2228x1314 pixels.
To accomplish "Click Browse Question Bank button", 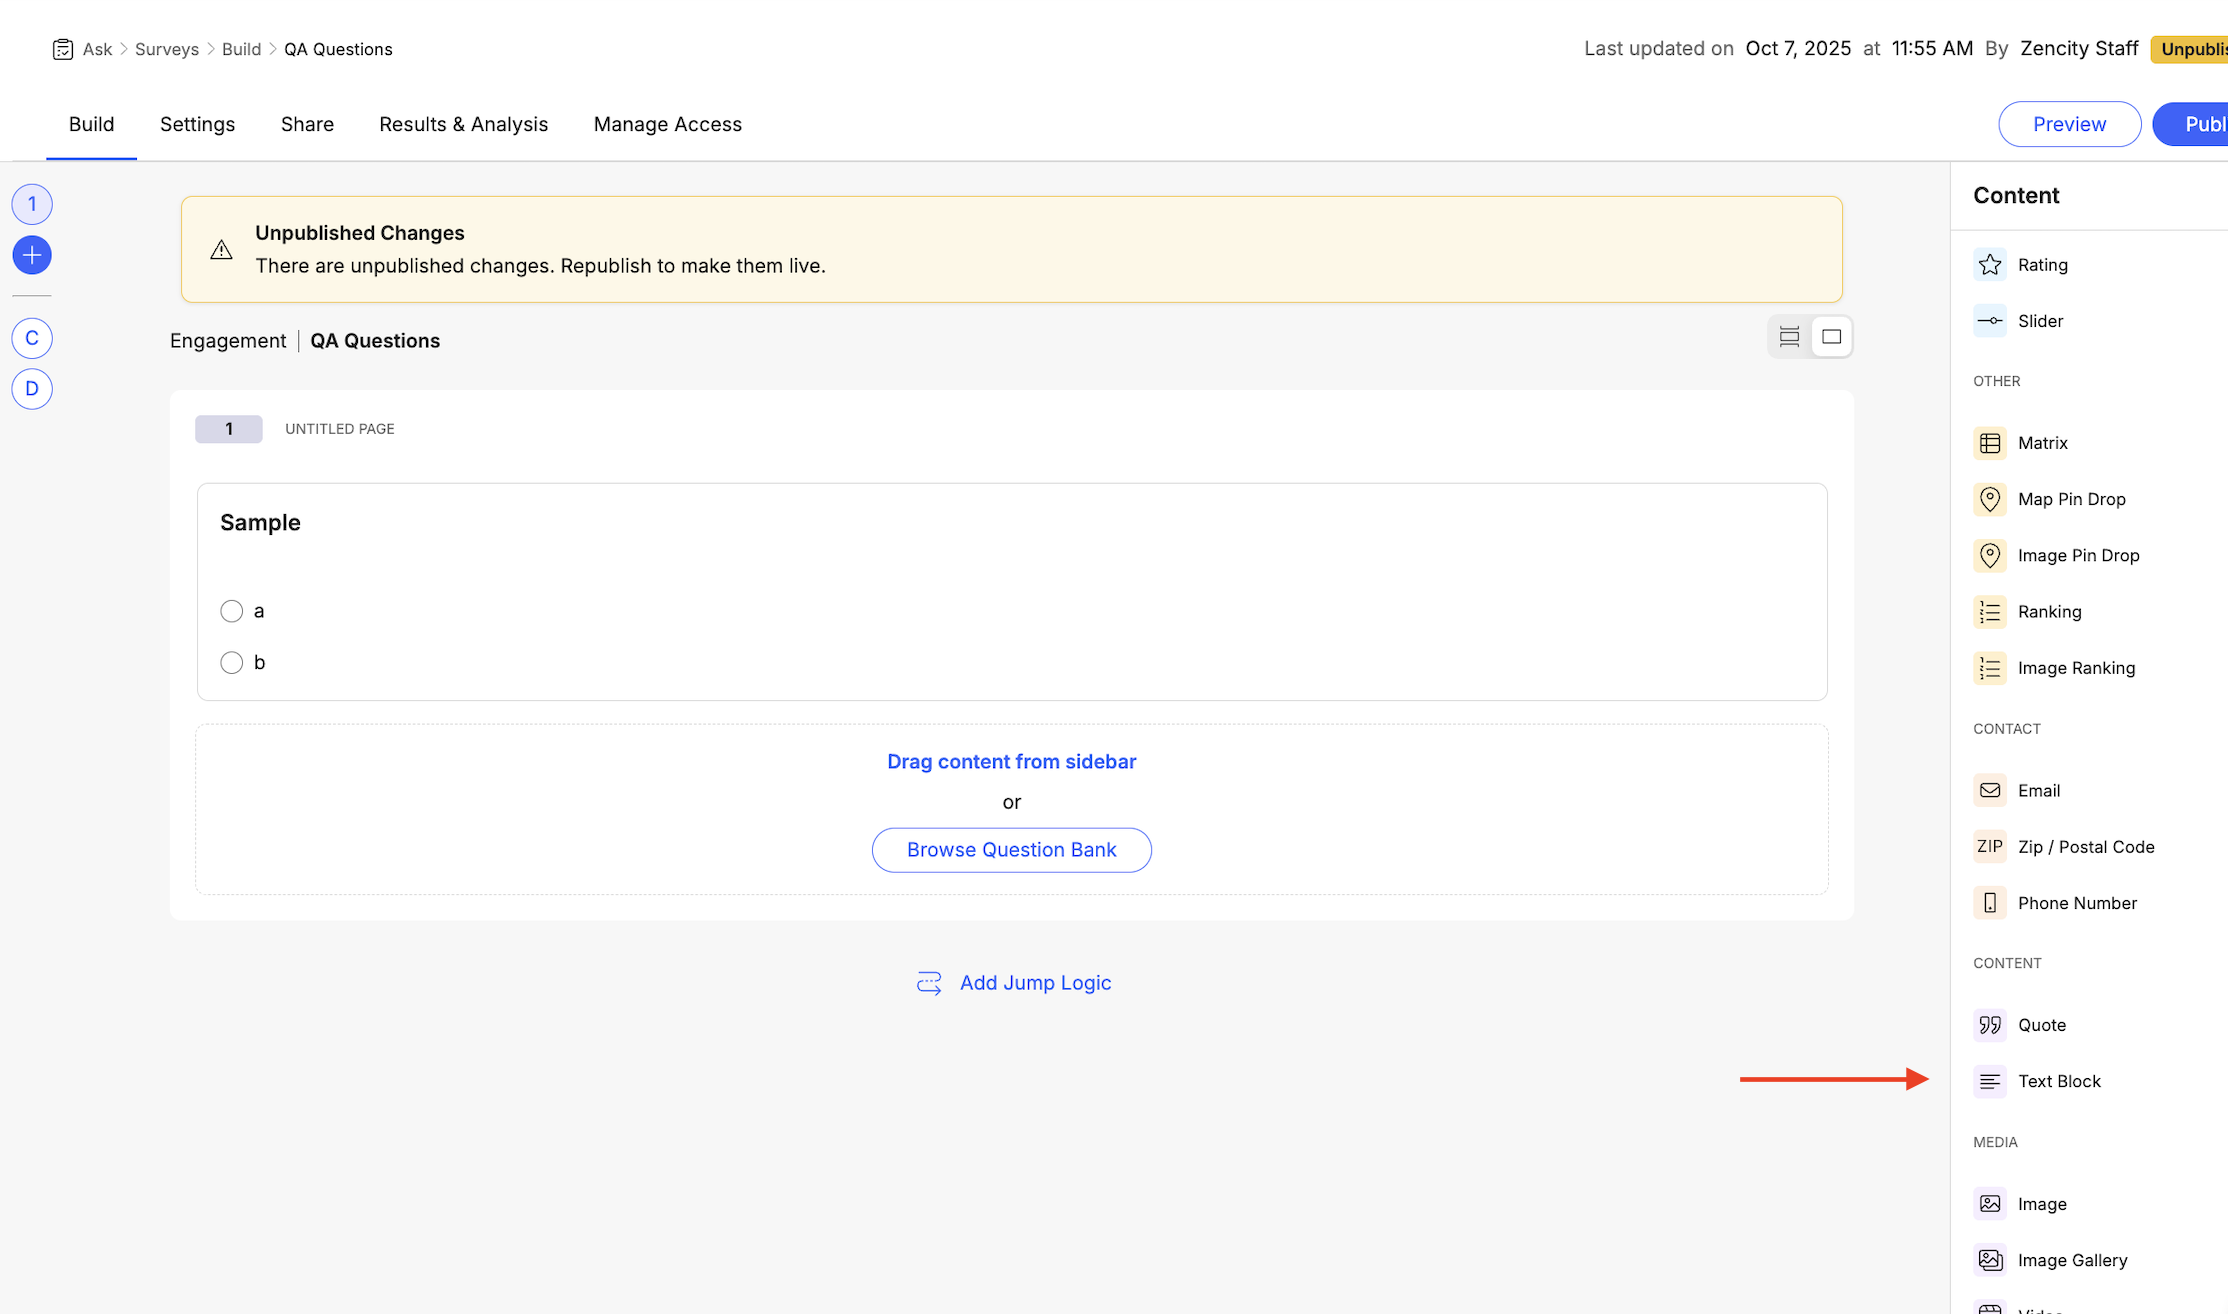I will click(1011, 850).
